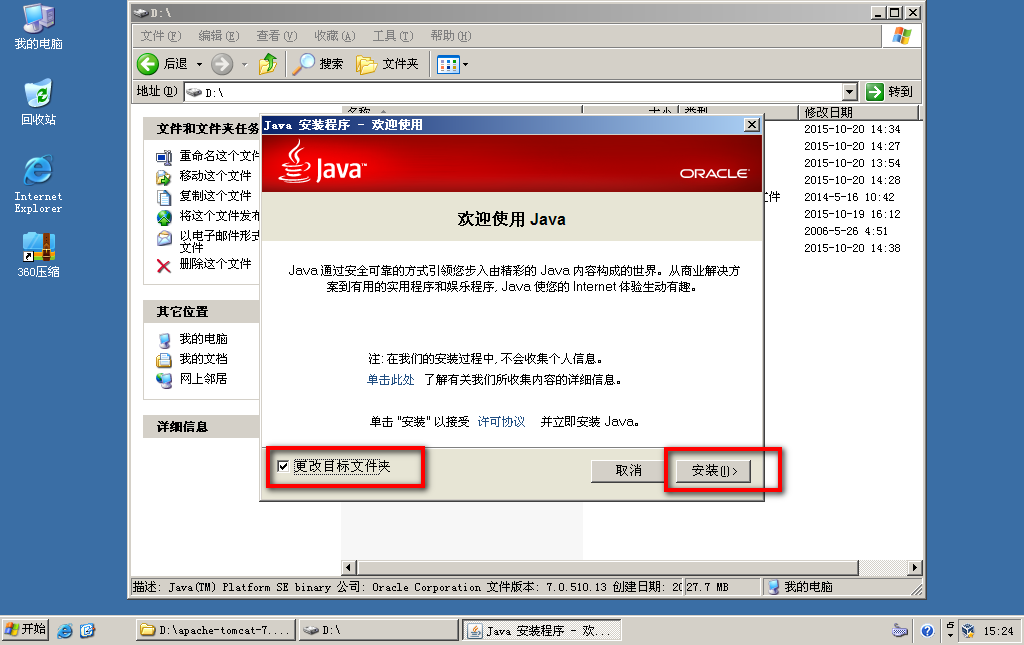Open the Views icon menu
The width and height of the screenshot is (1024, 645).
448,64
